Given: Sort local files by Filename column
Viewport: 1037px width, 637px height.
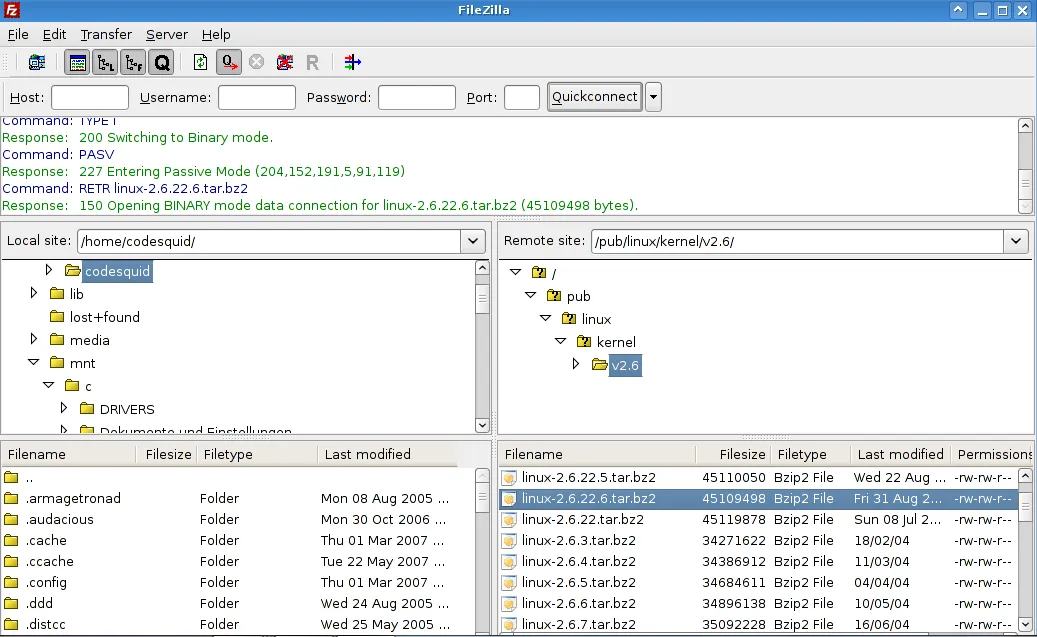Looking at the screenshot, I should coord(69,454).
